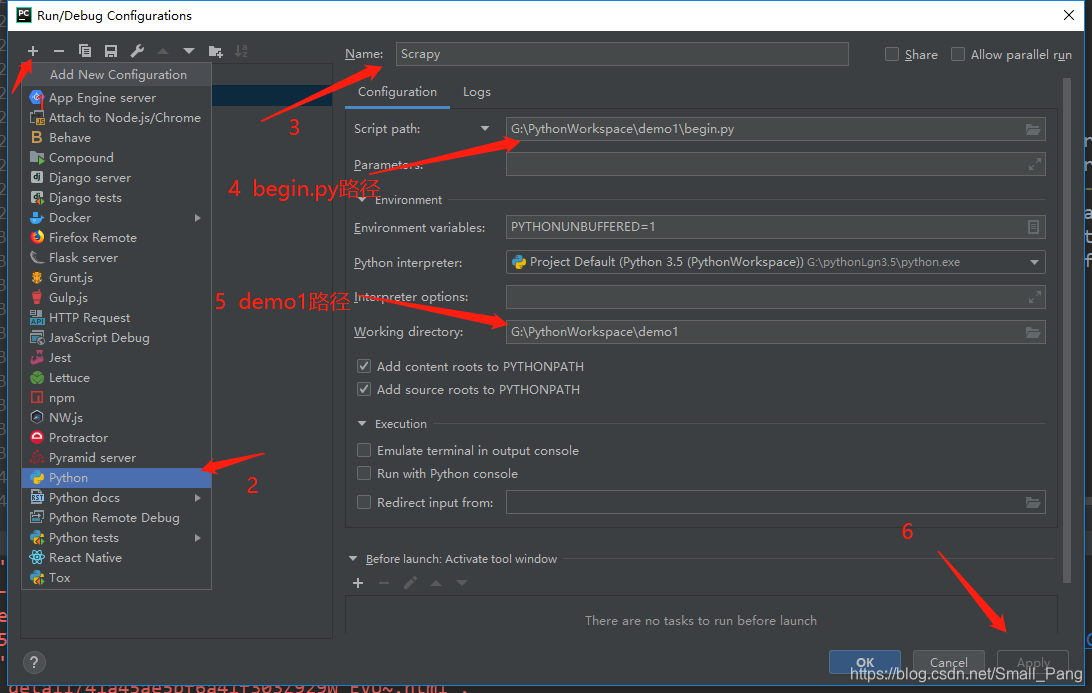
Task: Select Lettuce configuration type
Action: click(x=116, y=377)
